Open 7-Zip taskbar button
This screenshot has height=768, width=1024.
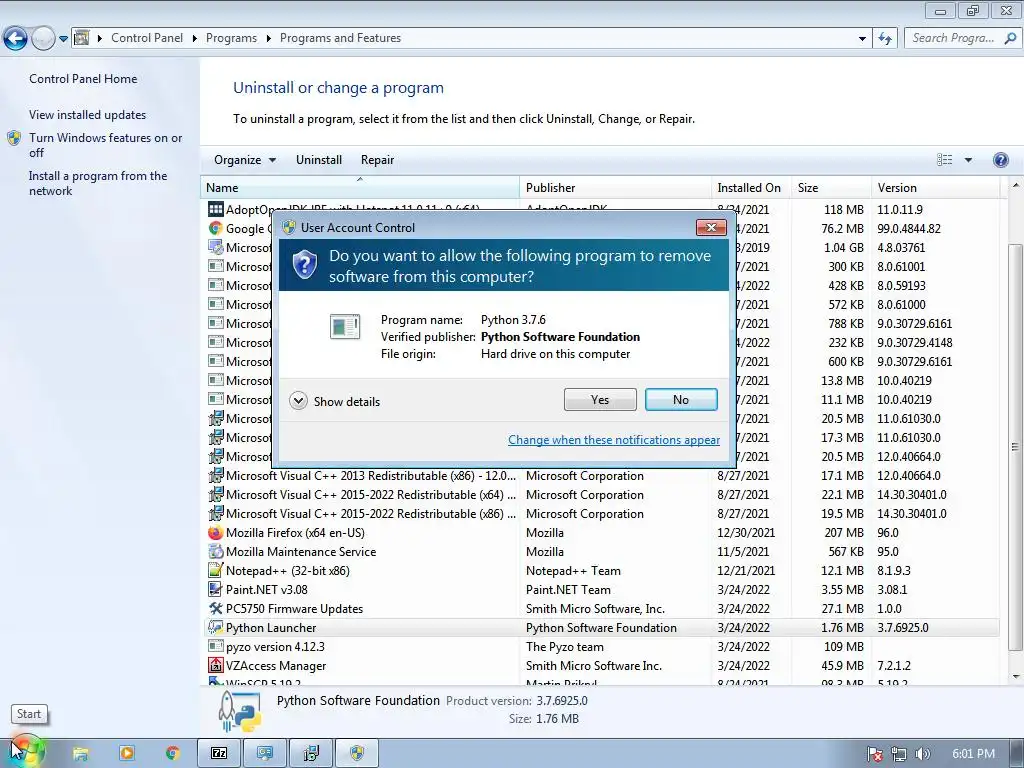(219, 754)
